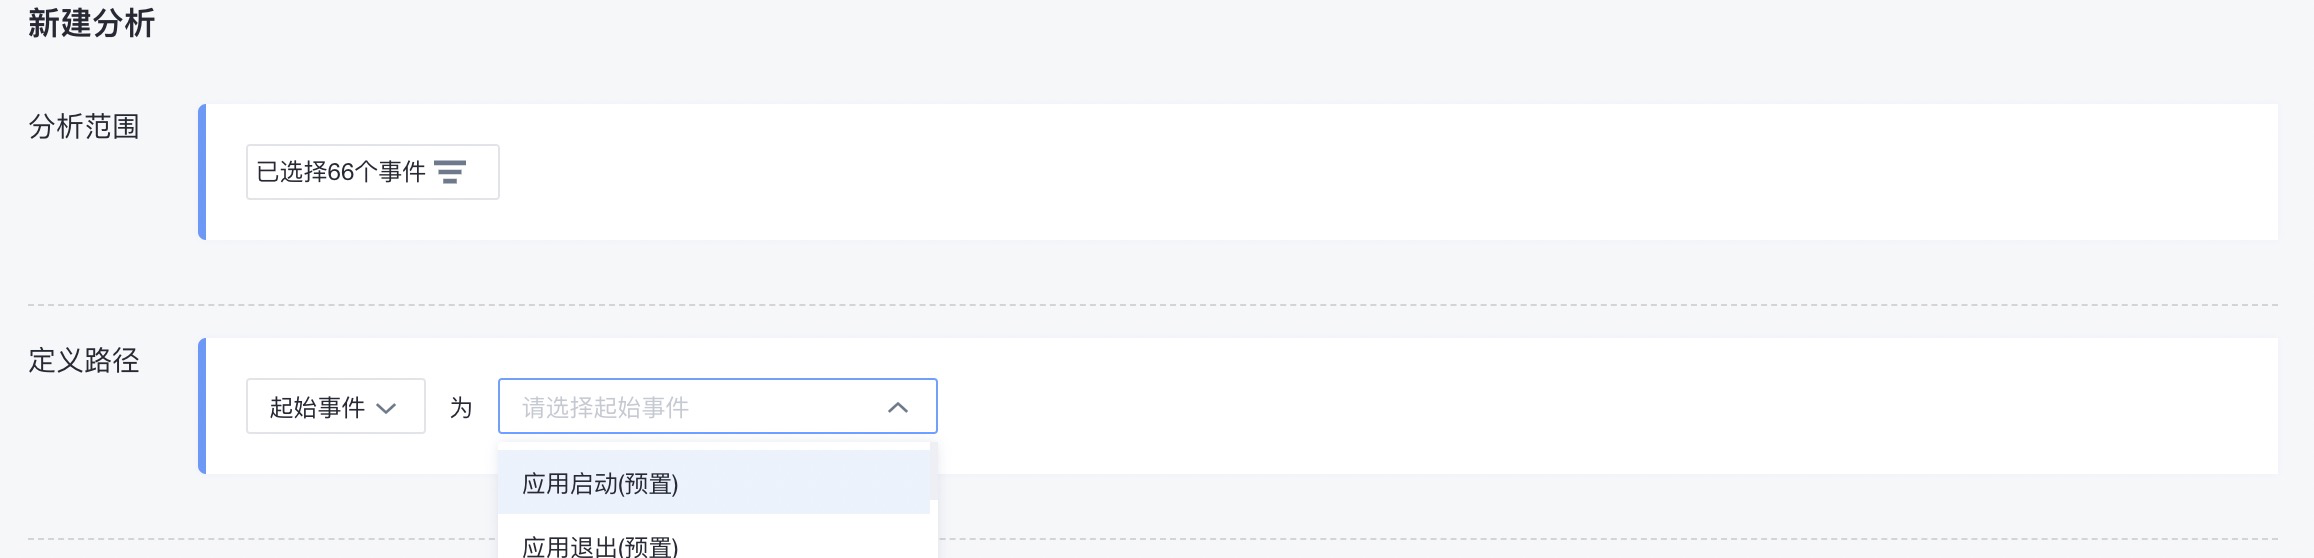This screenshot has width=2314, height=558.
Task: Click empty area inside 分析范围 white panel
Action: (x=1400, y=172)
